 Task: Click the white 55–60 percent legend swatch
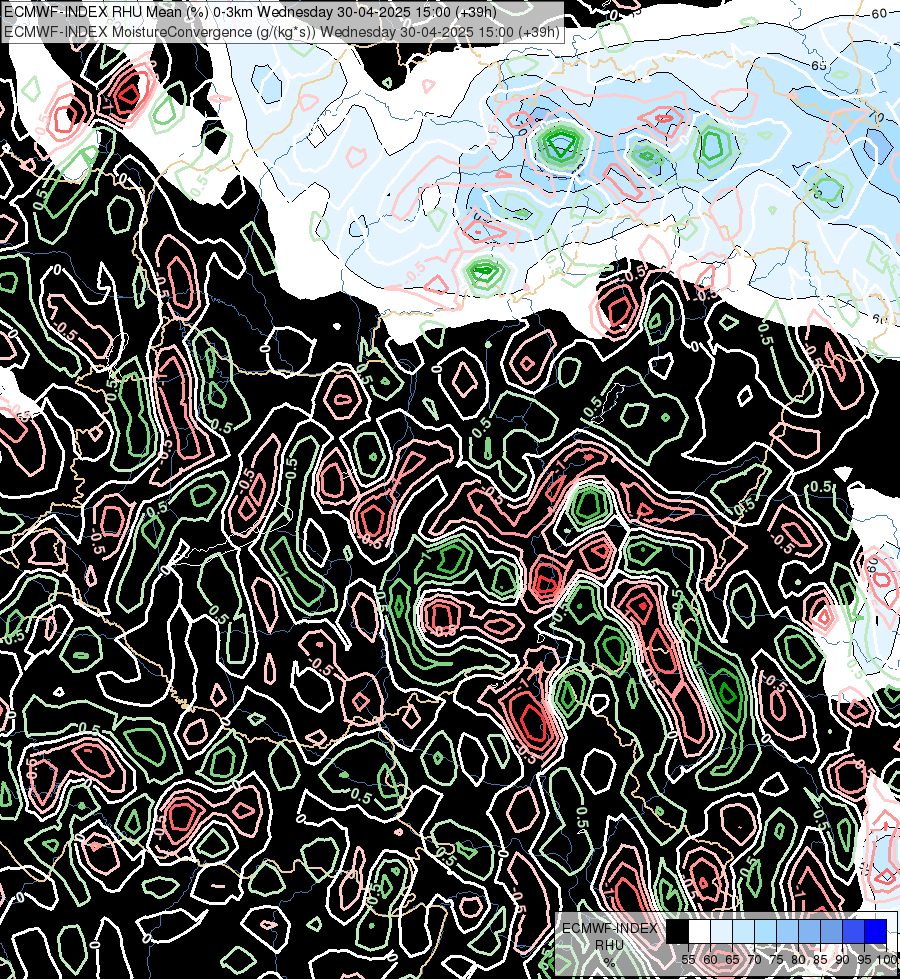point(700,931)
